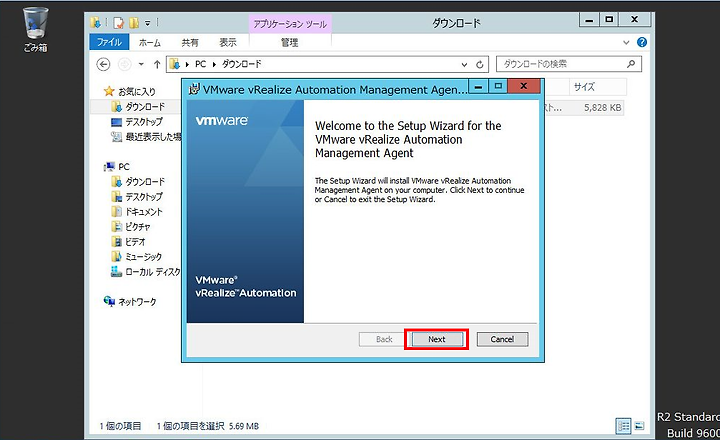Click the Explorer title bar folder icon
The image size is (720, 440).
pyautogui.click(x=96, y=23)
